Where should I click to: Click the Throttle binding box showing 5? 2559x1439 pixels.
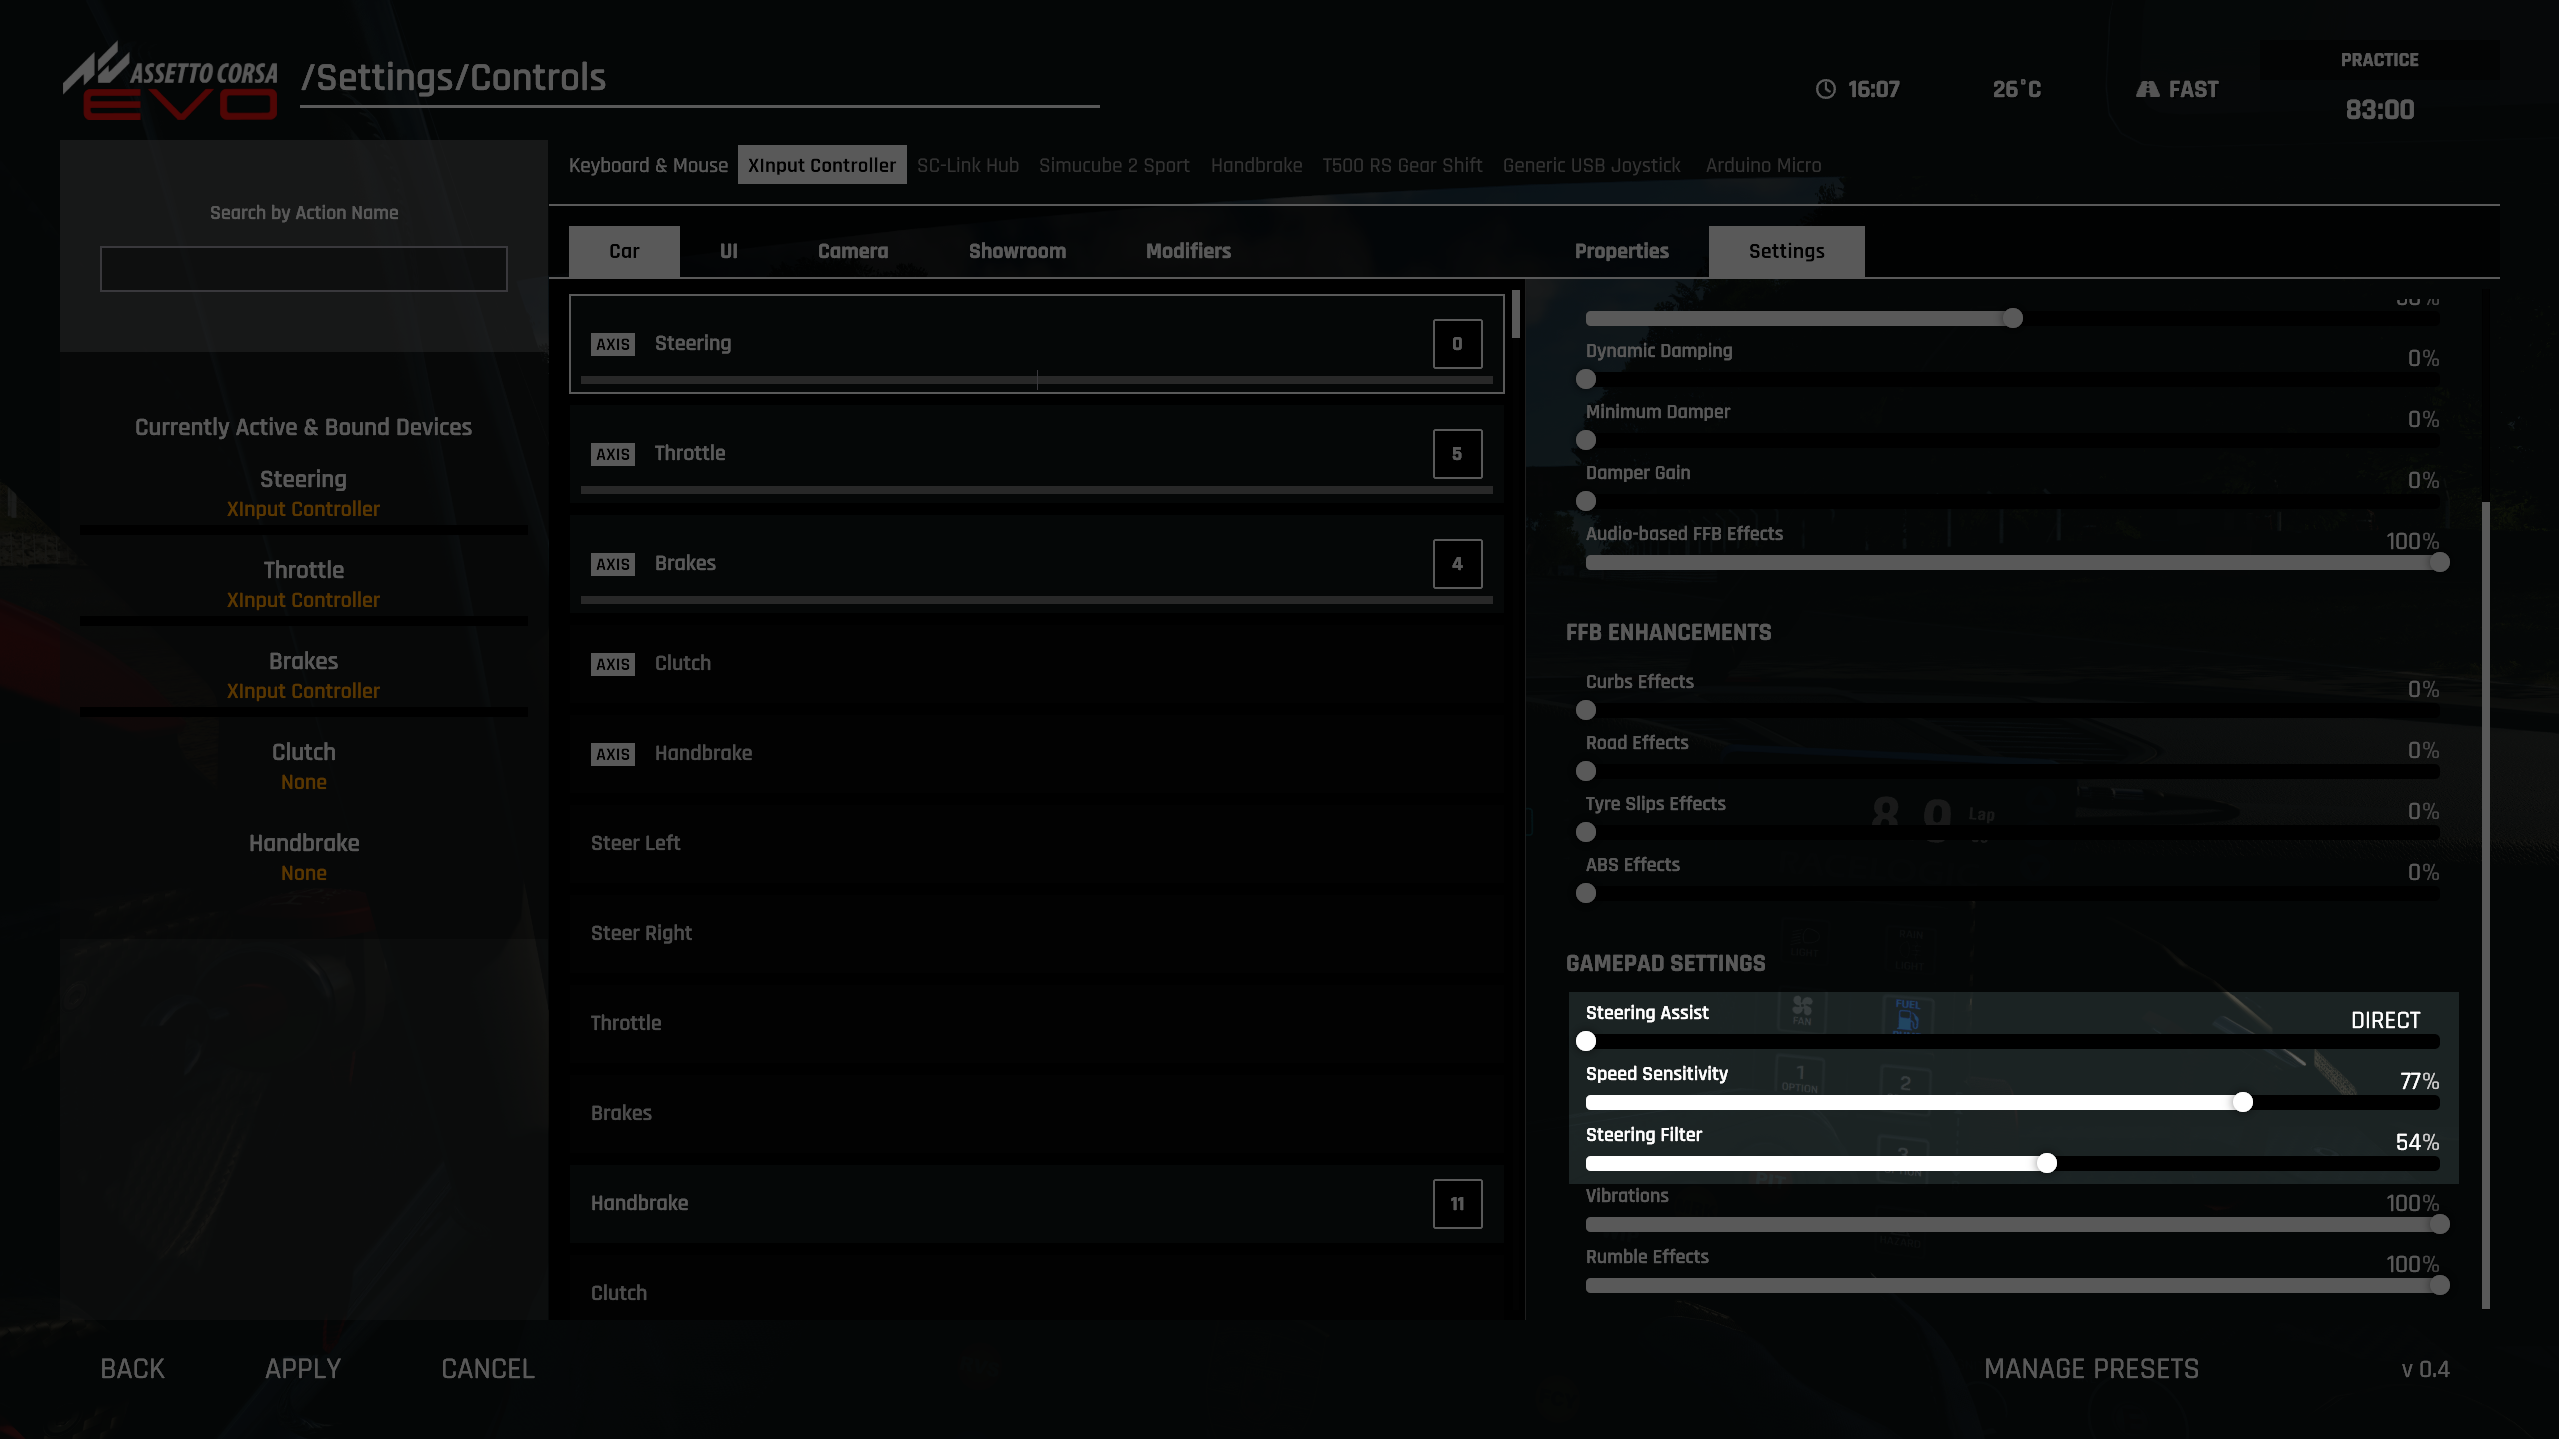click(1456, 453)
